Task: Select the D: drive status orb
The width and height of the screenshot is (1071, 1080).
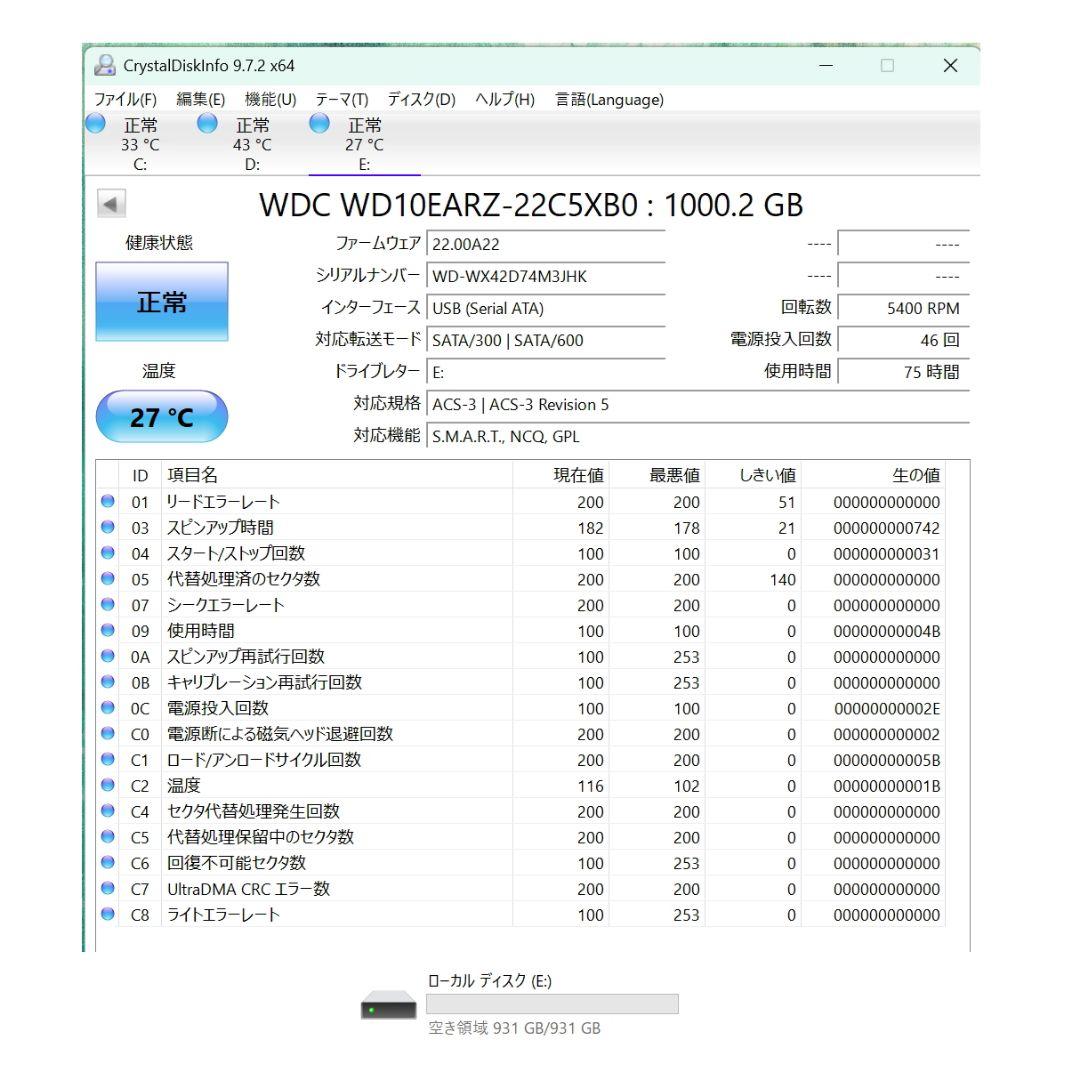Action: coord(207,124)
